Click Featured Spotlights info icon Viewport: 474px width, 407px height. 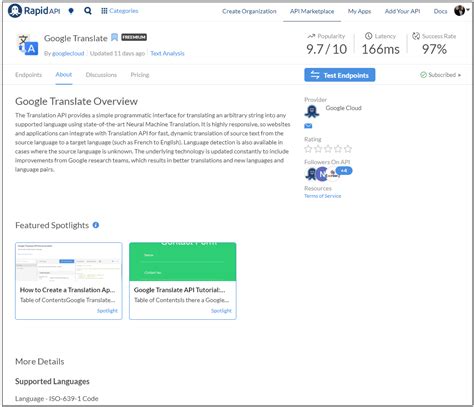point(96,225)
